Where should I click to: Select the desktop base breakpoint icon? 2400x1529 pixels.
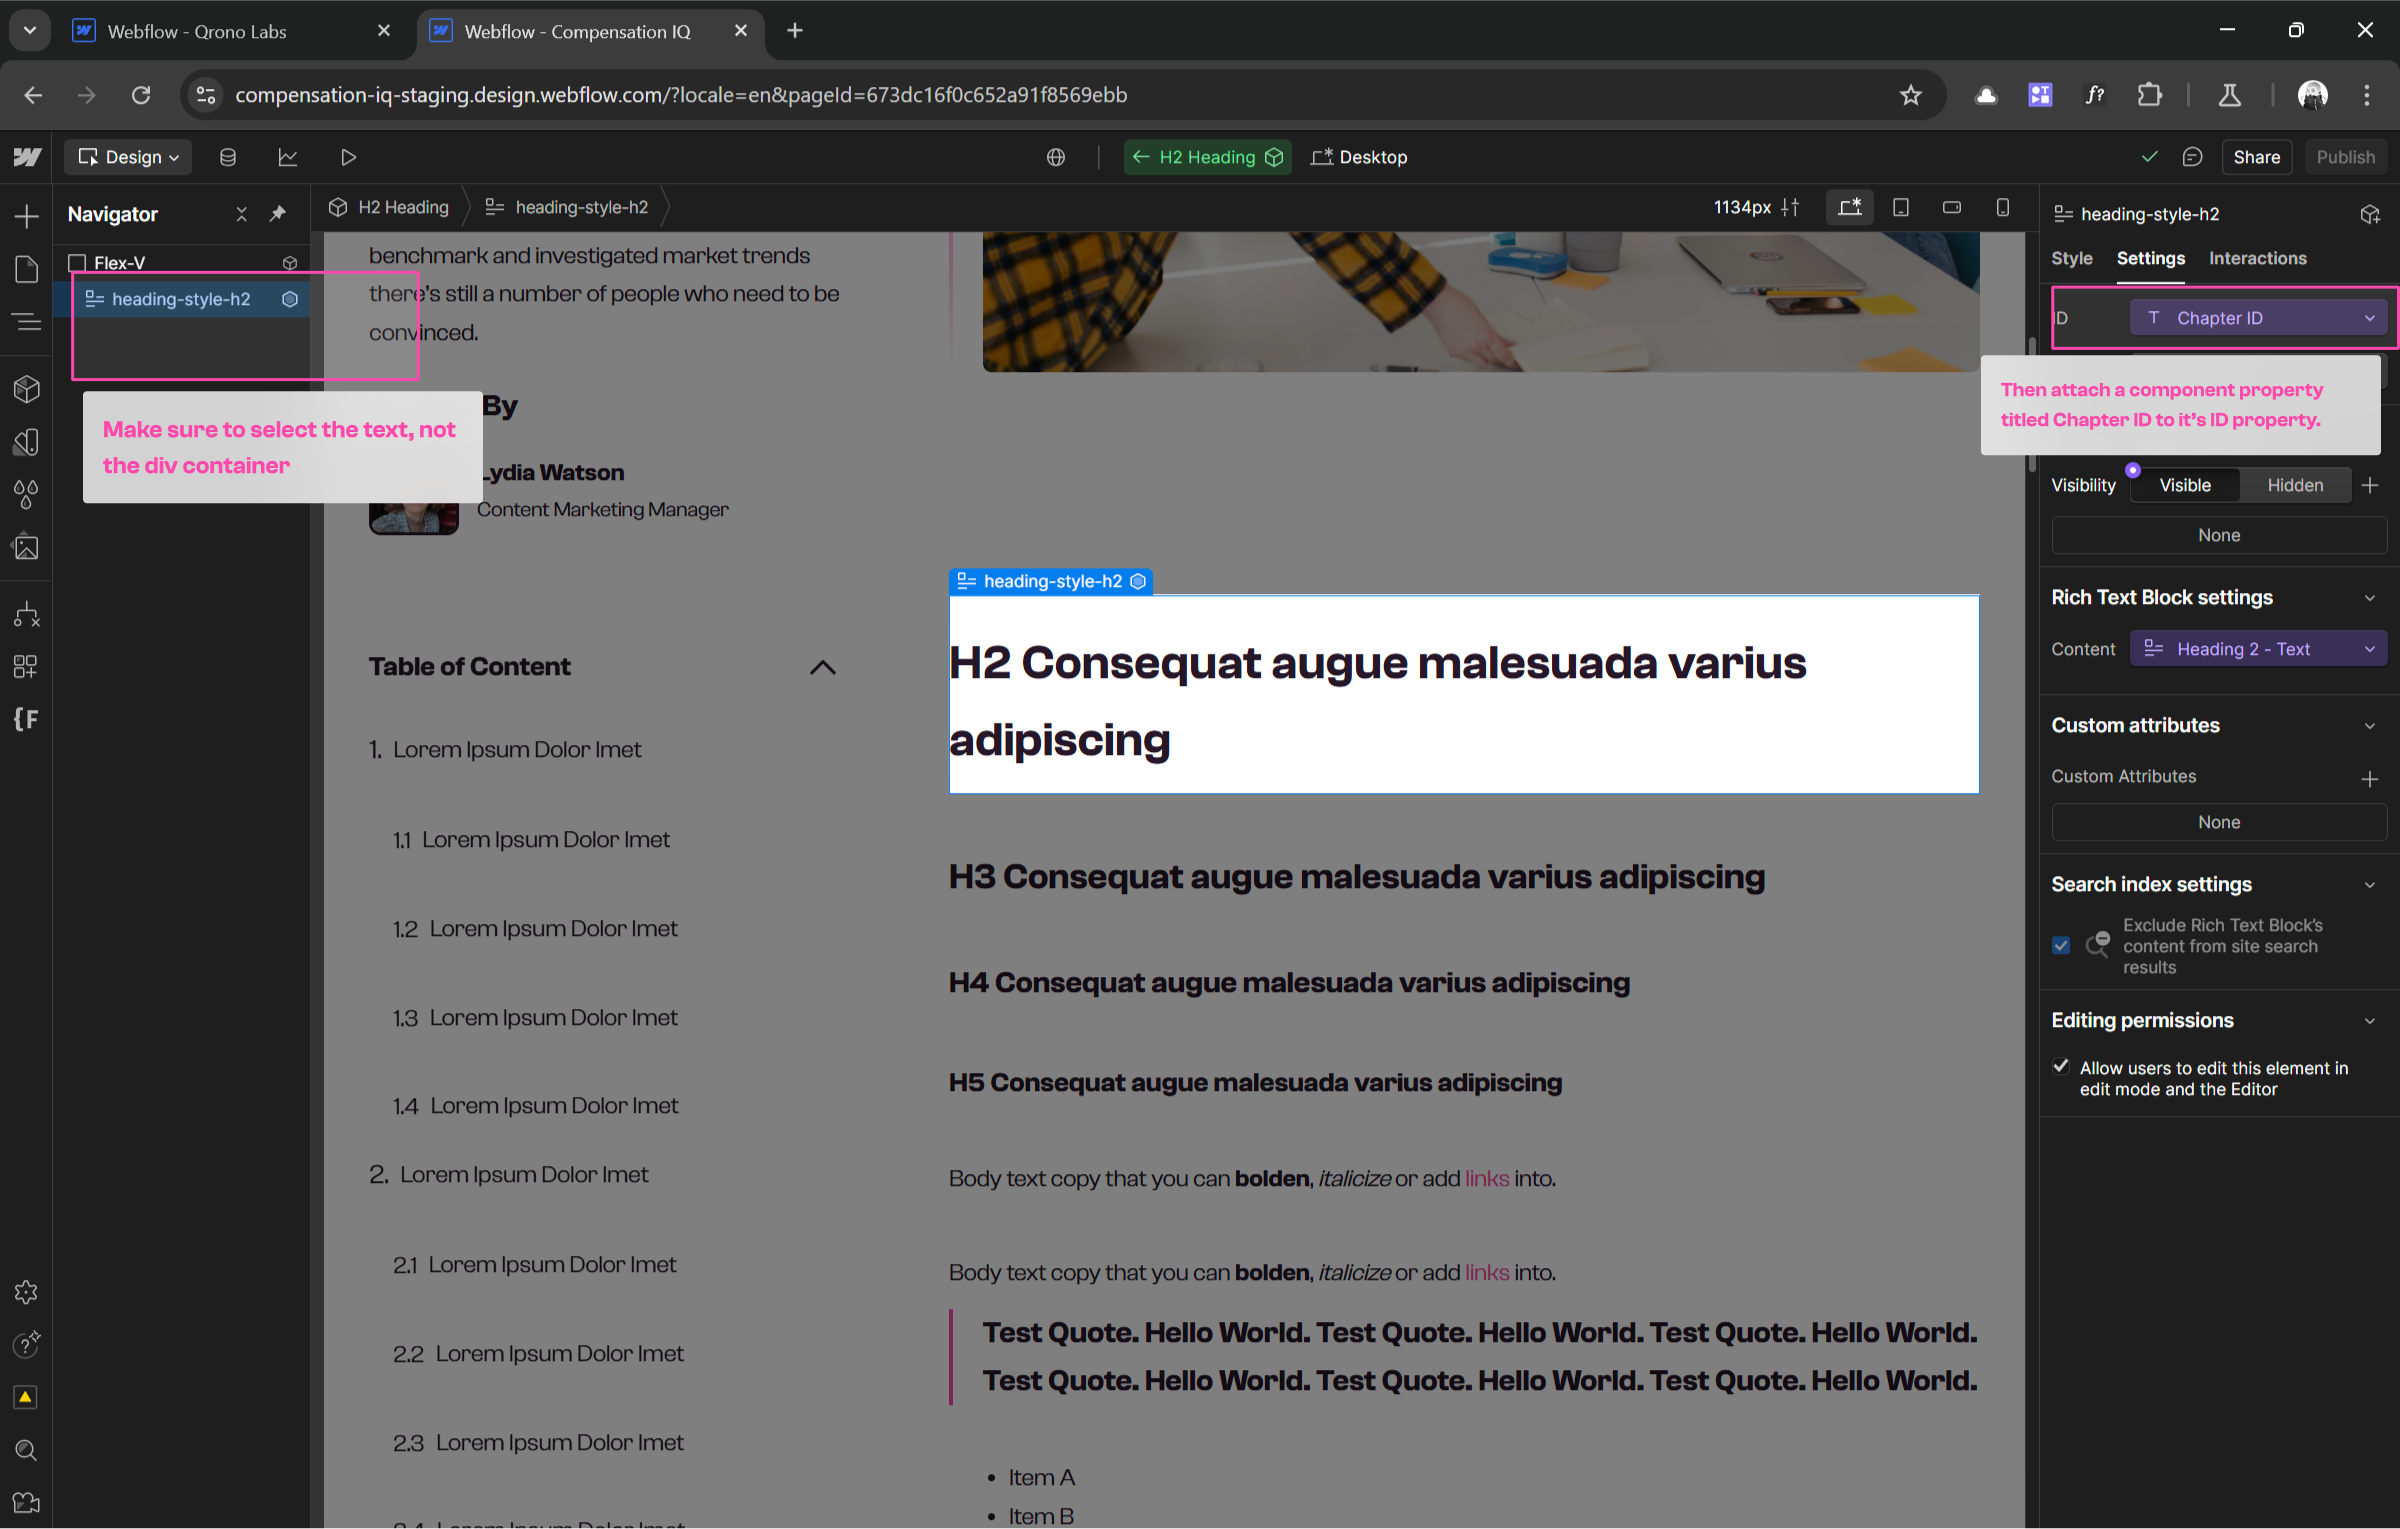(1850, 207)
